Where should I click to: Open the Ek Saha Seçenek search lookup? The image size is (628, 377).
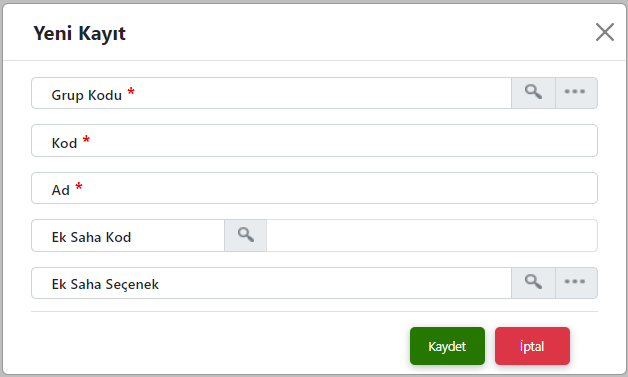tap(533, 283)
